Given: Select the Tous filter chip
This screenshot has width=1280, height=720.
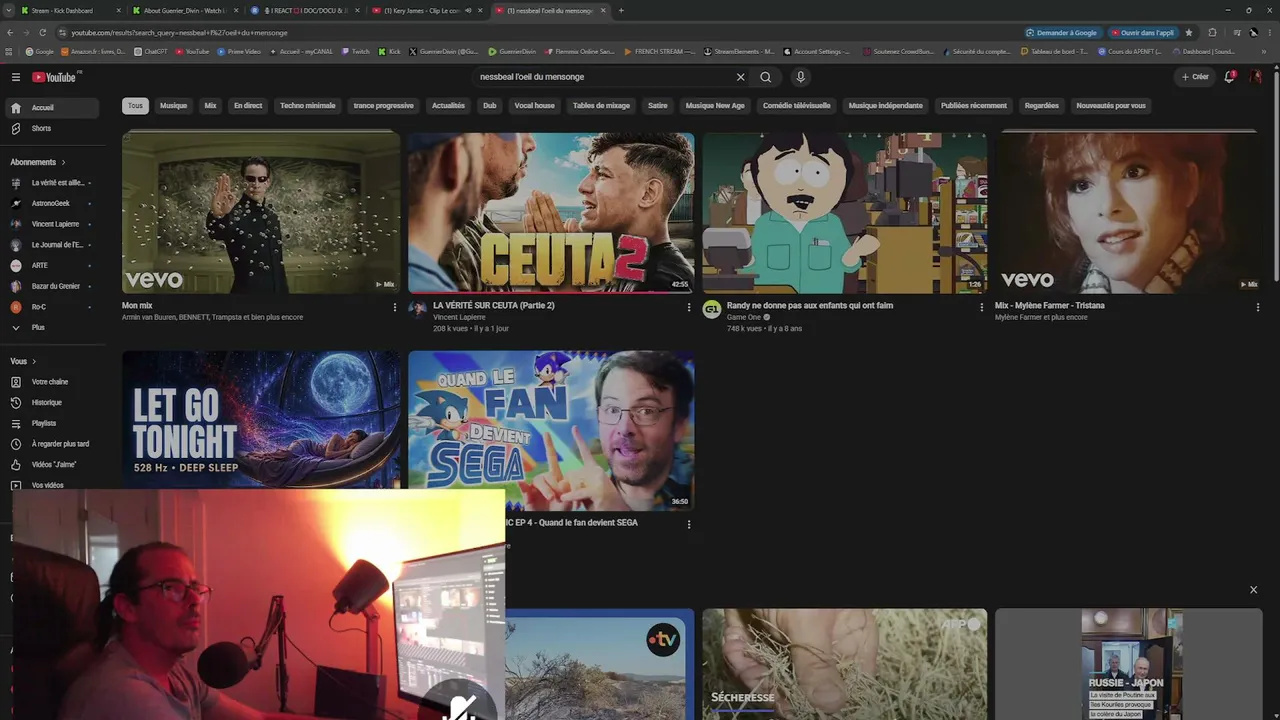Looking at the screenshot, I should [x=135, y=105].
